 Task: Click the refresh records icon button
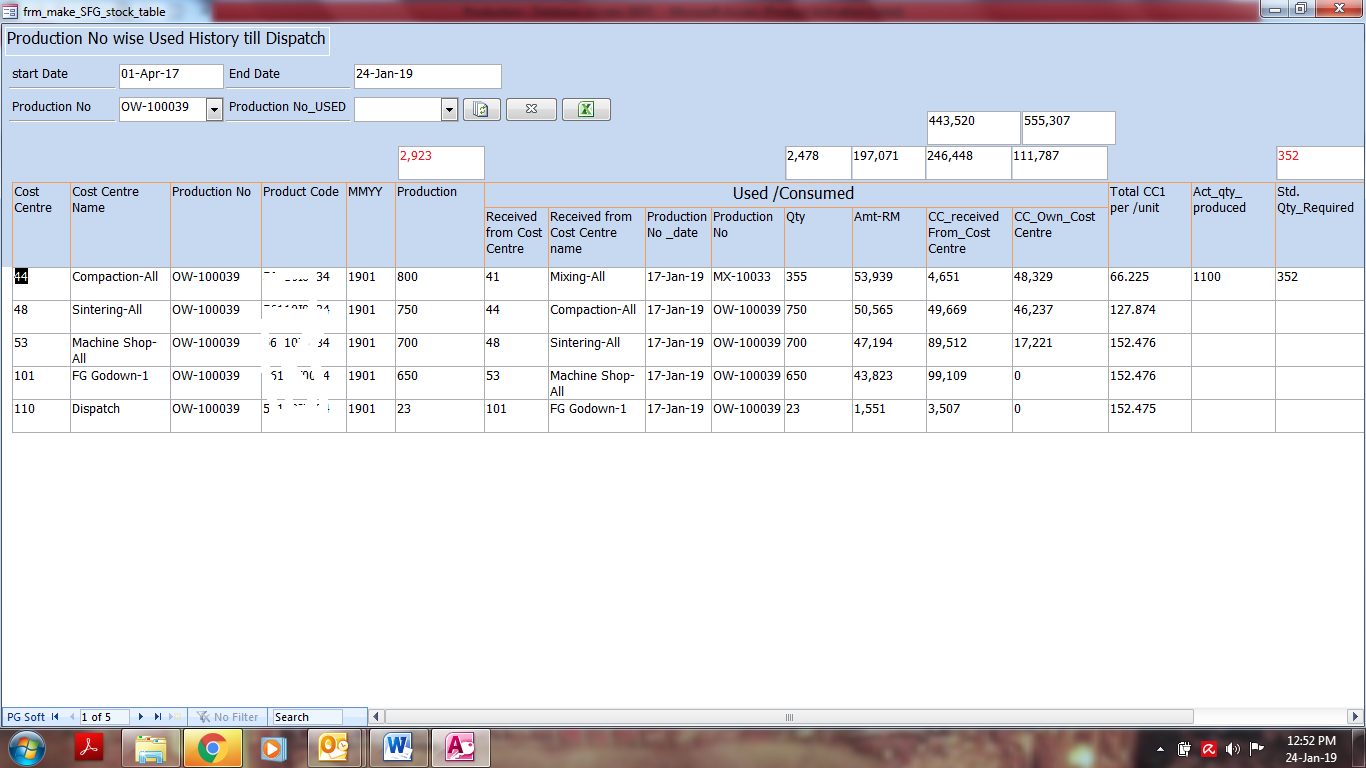coord(481,109)
